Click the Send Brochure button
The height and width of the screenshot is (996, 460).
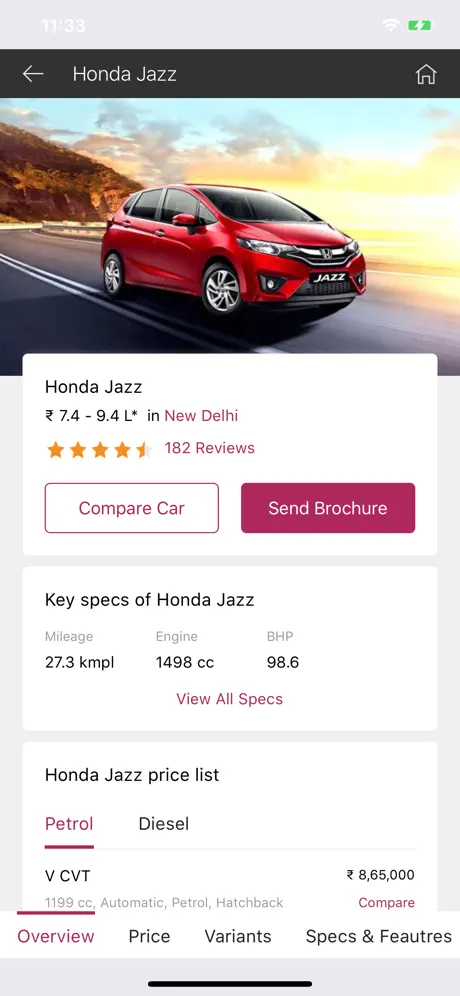[328, 508]
